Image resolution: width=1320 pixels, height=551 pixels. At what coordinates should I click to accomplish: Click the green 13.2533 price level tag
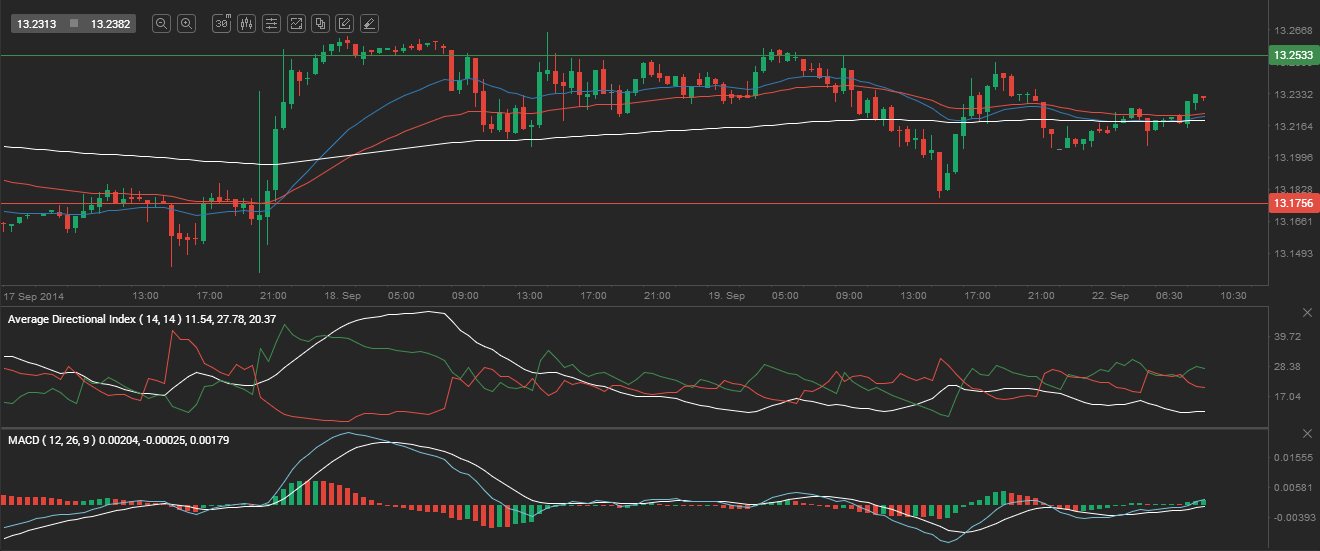pyautogui.click(x=1291, y=55)
